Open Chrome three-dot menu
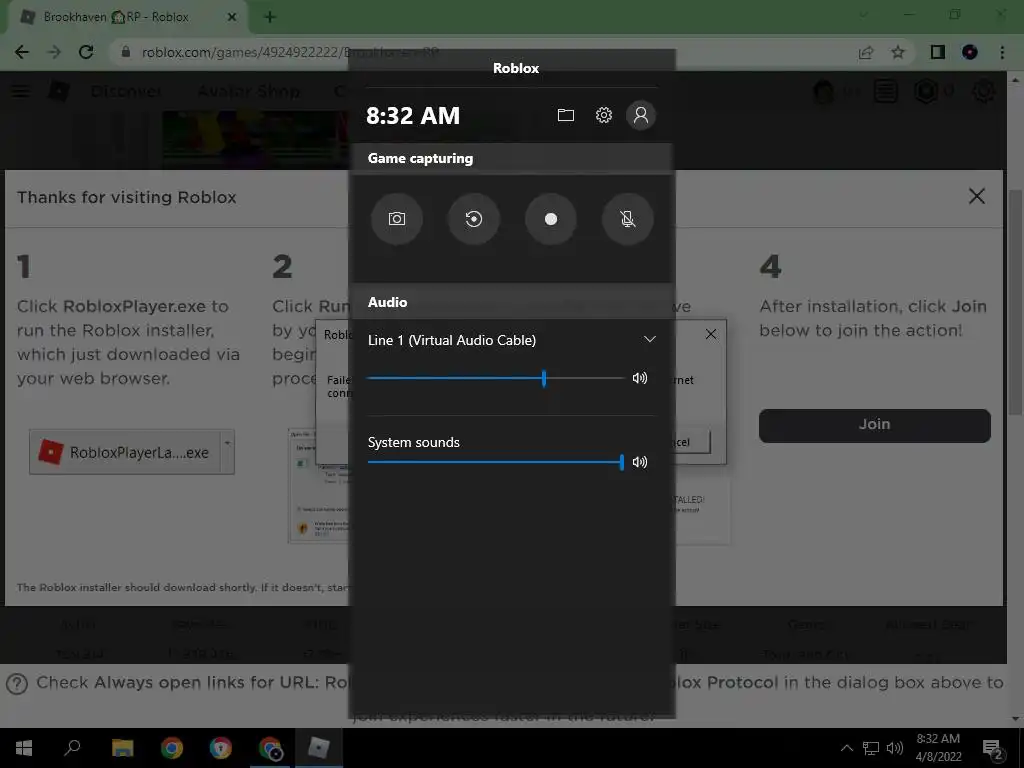 [x=1002, y=52]
